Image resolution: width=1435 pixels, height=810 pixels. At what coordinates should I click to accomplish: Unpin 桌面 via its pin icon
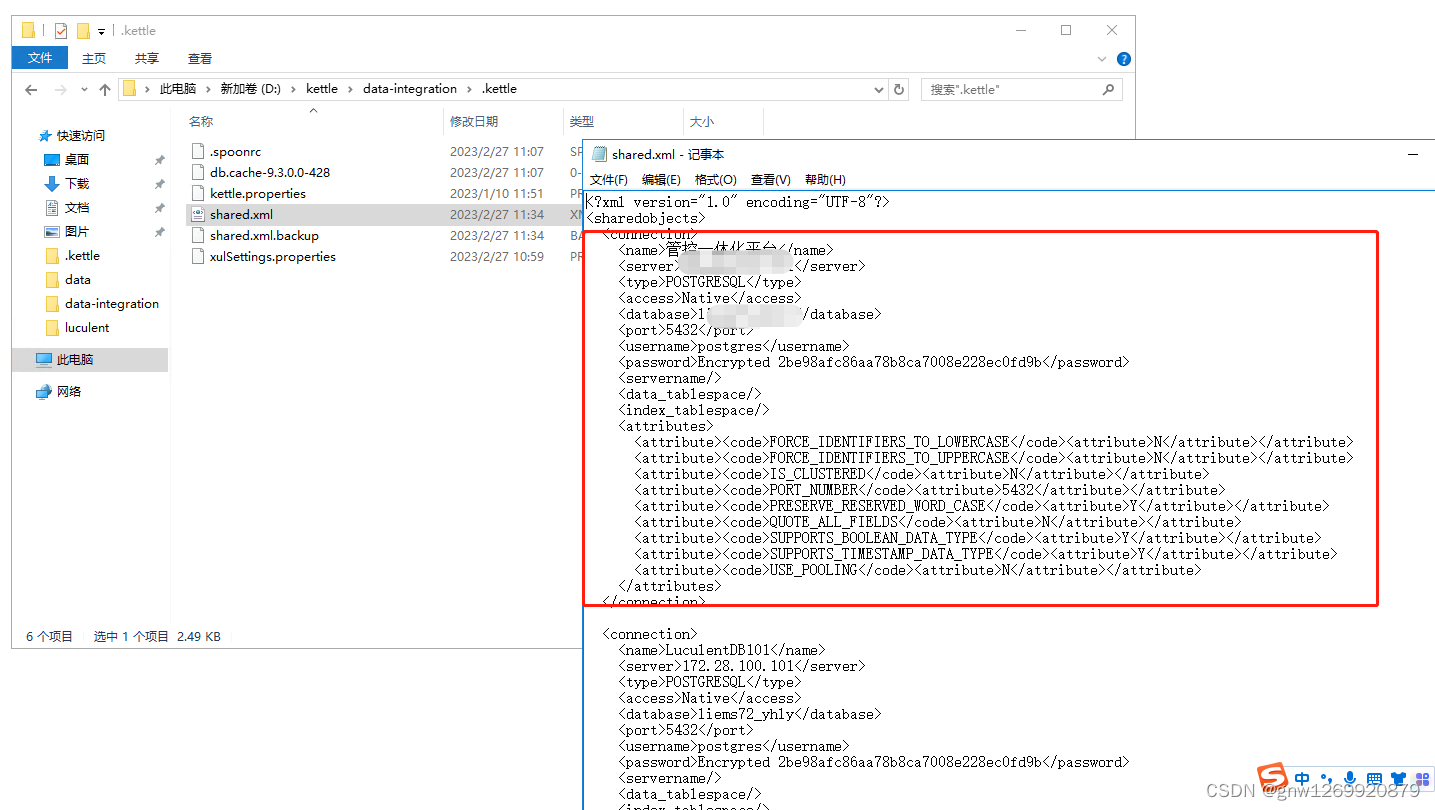(x=159, y=160)
